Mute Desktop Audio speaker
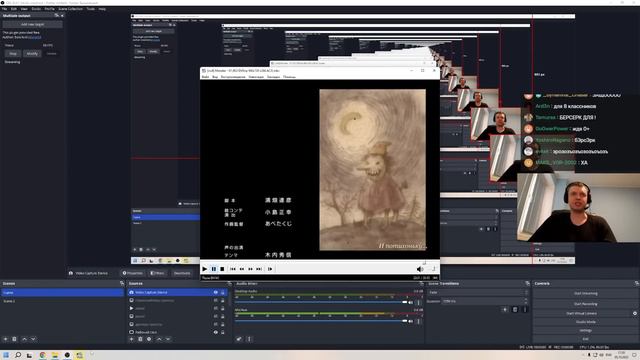The image size is (640, 360). point(411,302)
